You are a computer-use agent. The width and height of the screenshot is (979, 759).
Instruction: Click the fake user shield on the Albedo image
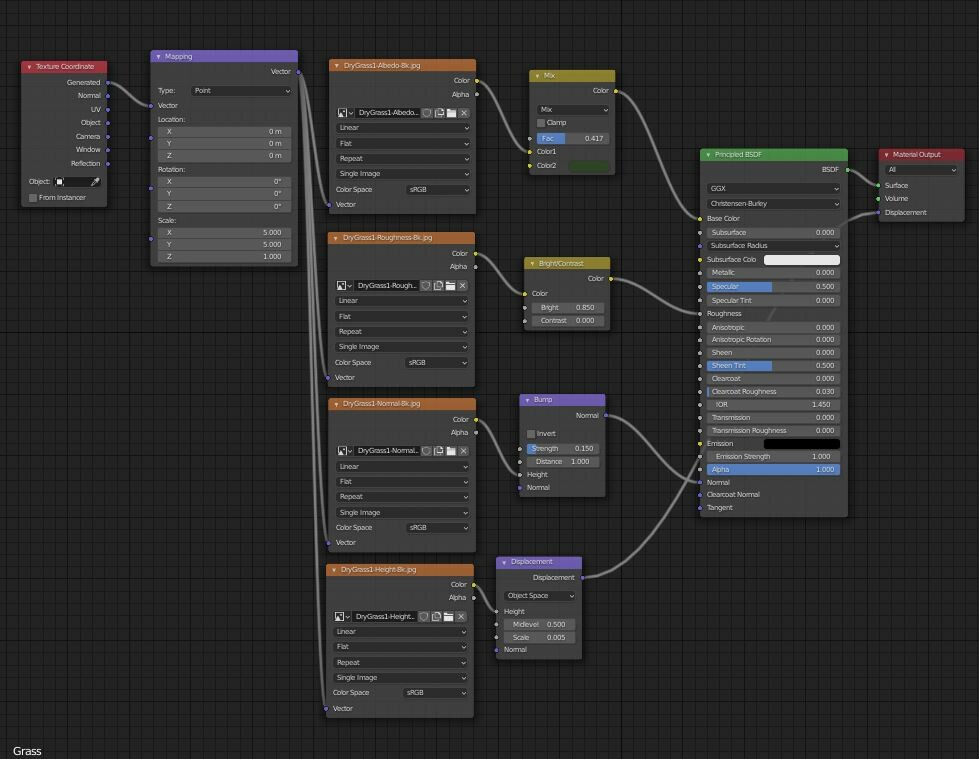425,113
